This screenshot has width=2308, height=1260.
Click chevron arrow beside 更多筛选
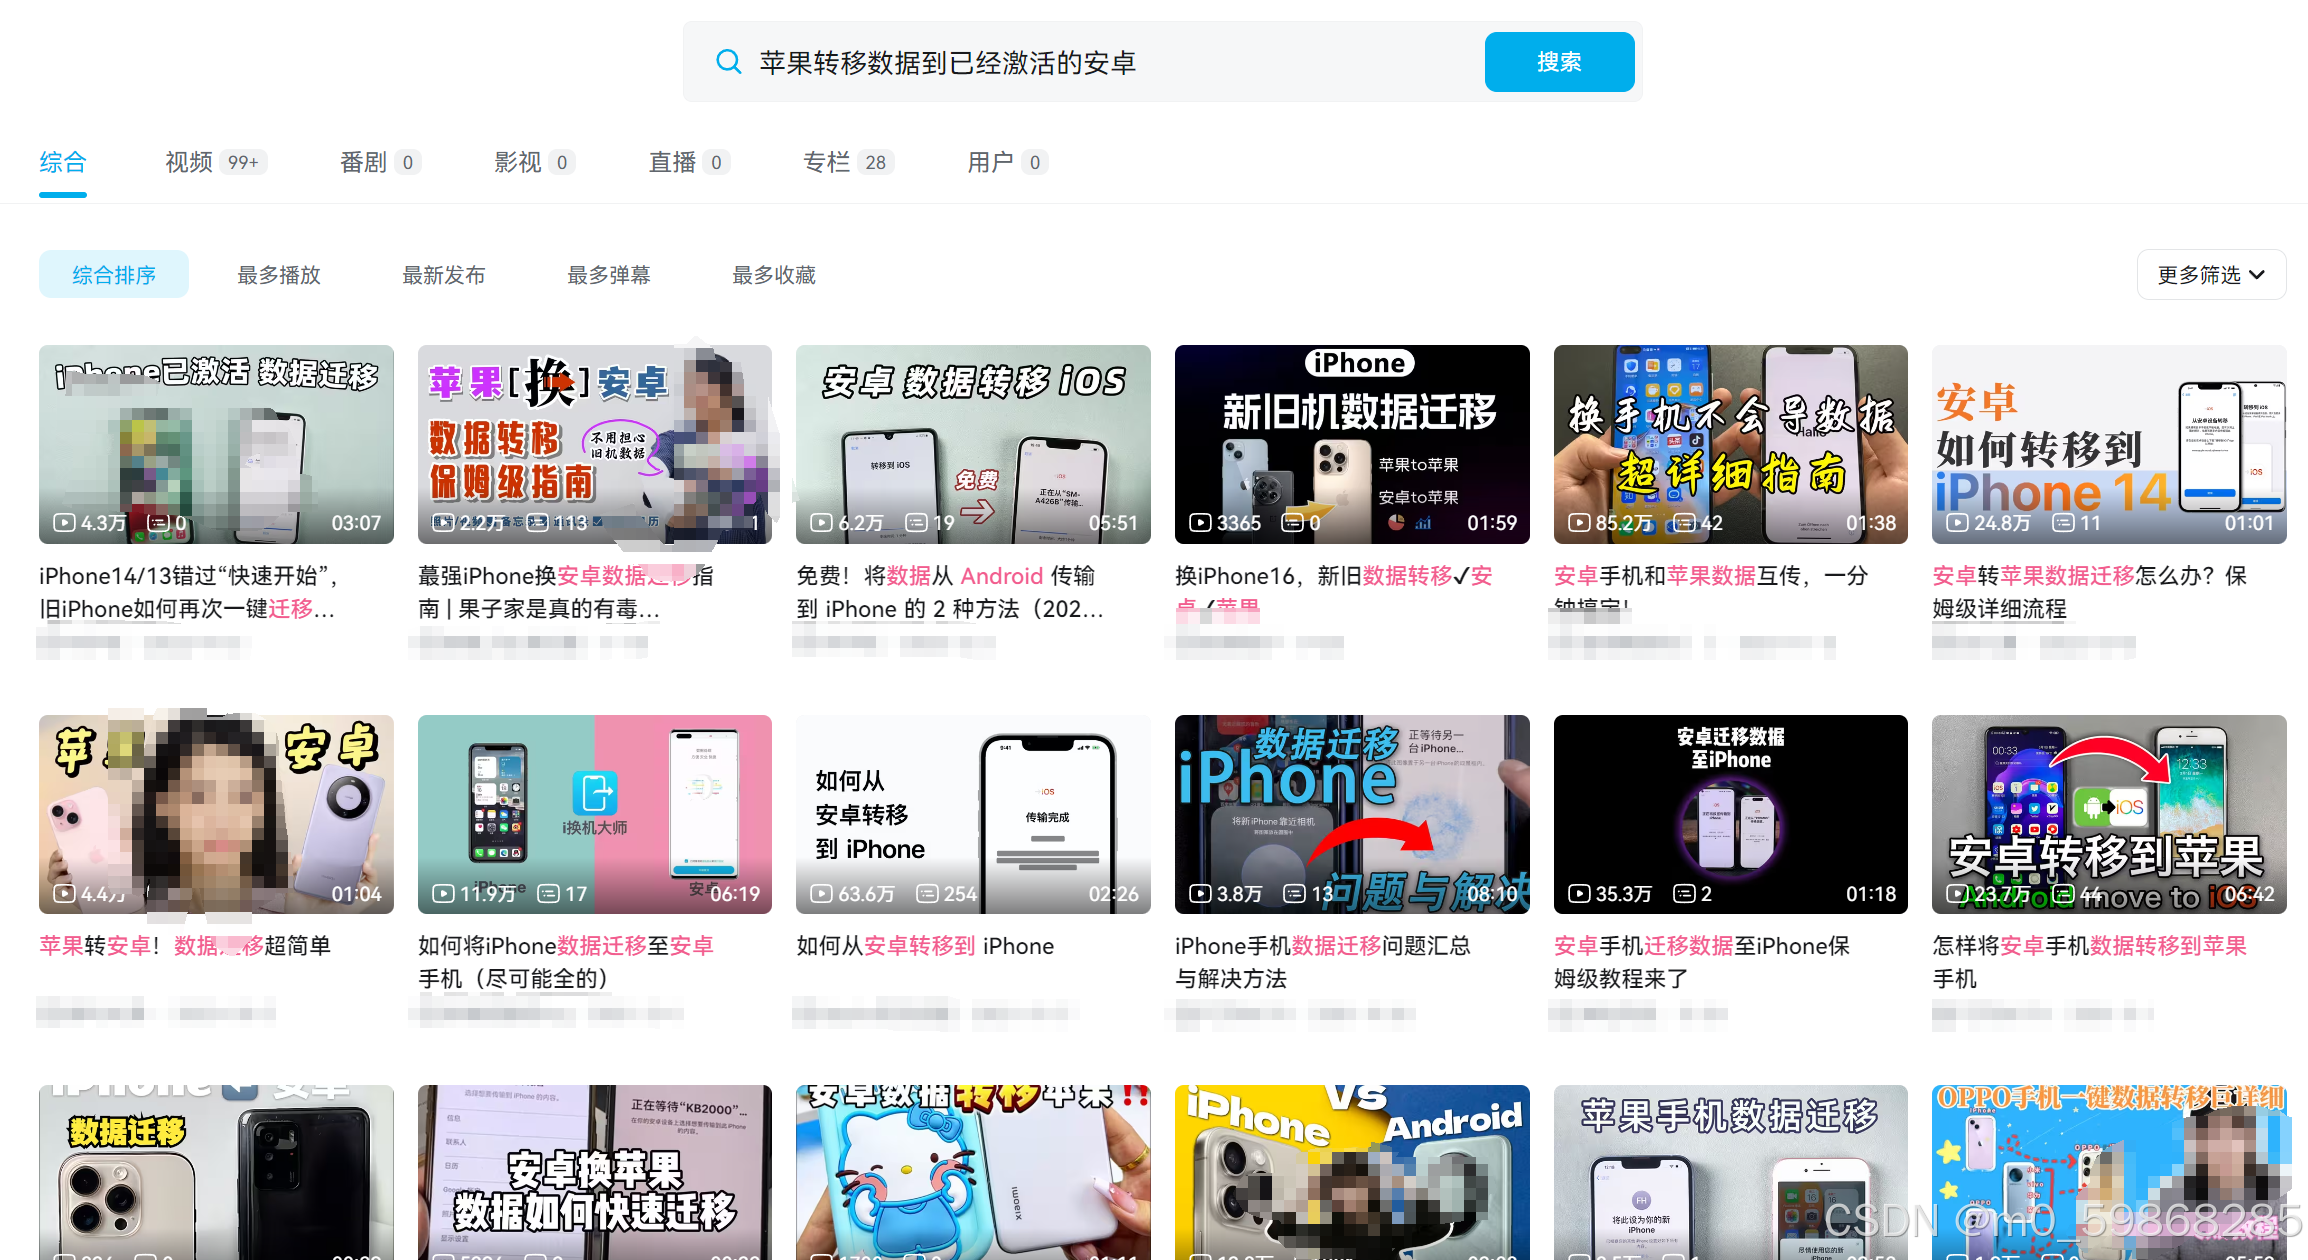click(2257, 275)
